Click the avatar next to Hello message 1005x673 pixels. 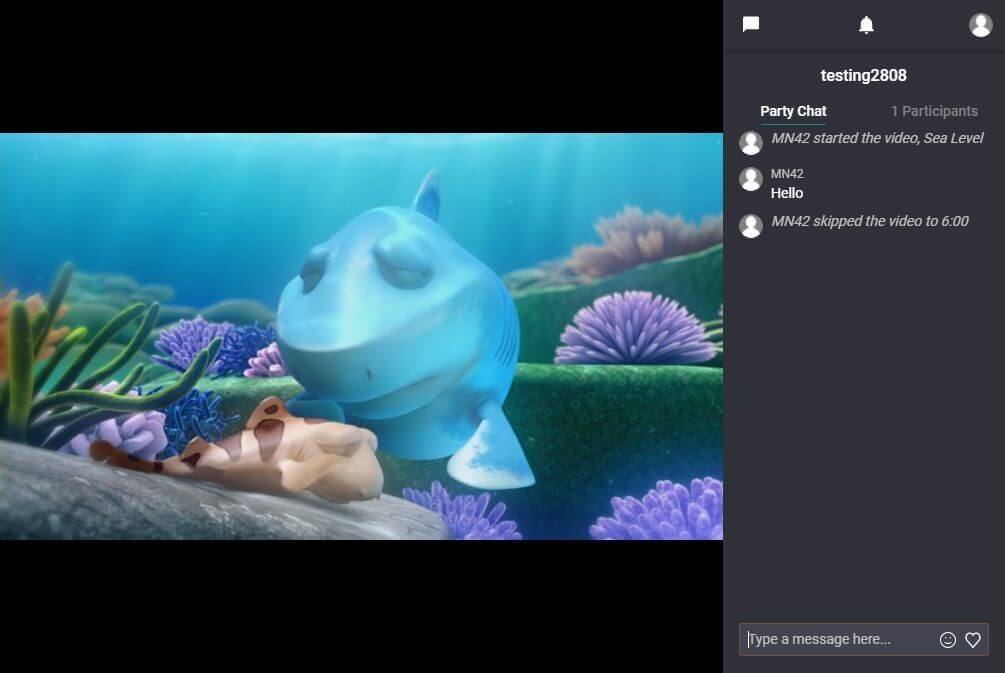coord(751,179)
